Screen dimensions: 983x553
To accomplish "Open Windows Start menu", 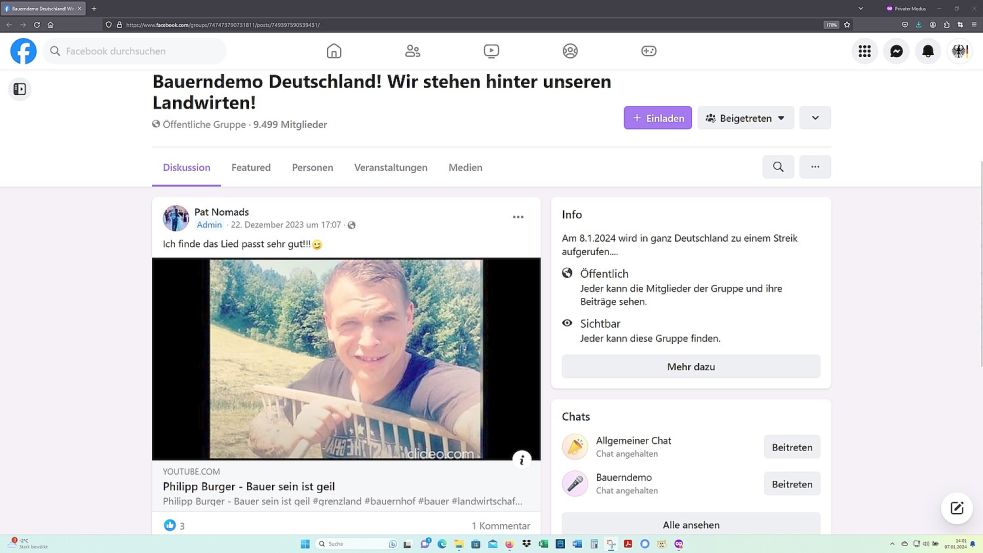I will (305, 544).
